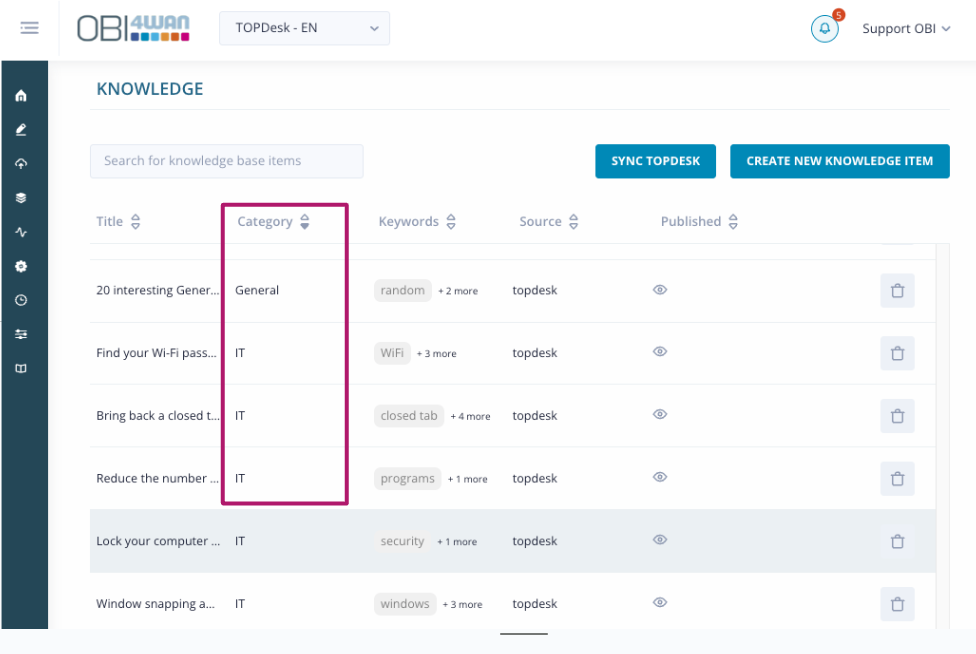Toggle published eye for Bring back closed tab
The image size is (976, 654).
click(x=660, y=414)
